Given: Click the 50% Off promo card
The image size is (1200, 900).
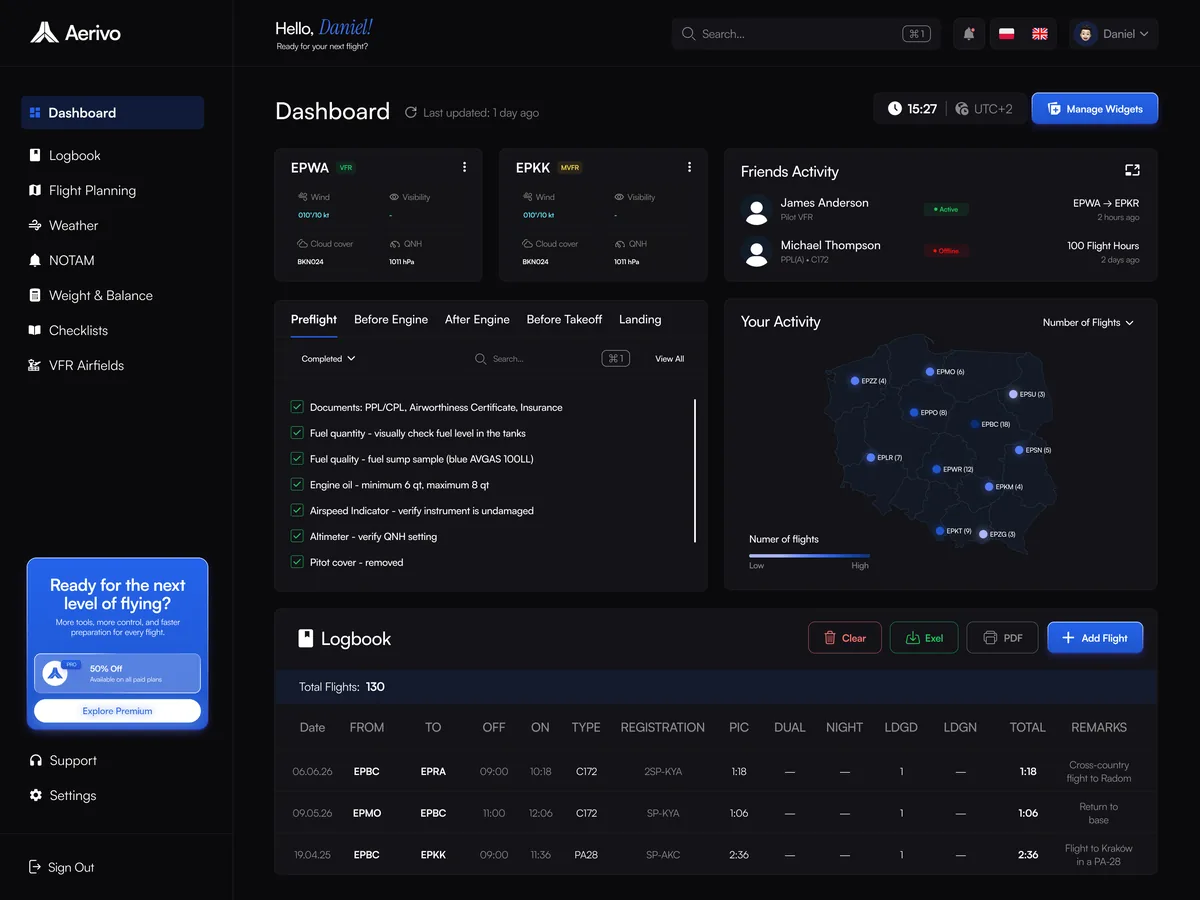Looking at the screenshot, I should (117, 673).
